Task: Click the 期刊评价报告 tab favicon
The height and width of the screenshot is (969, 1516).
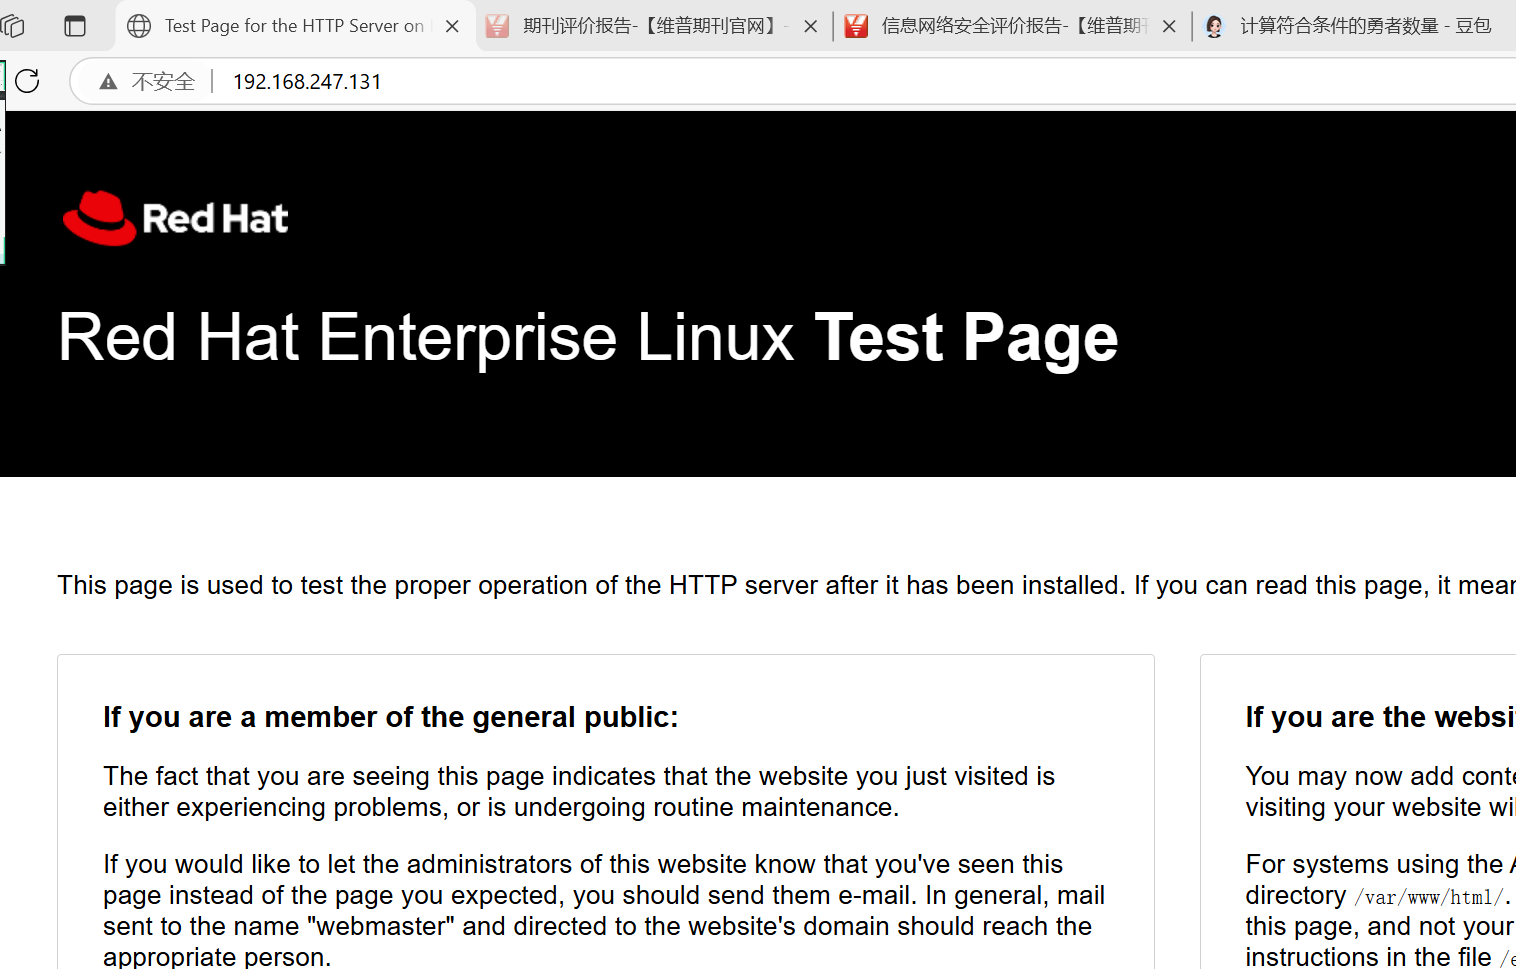Action: 497,26
